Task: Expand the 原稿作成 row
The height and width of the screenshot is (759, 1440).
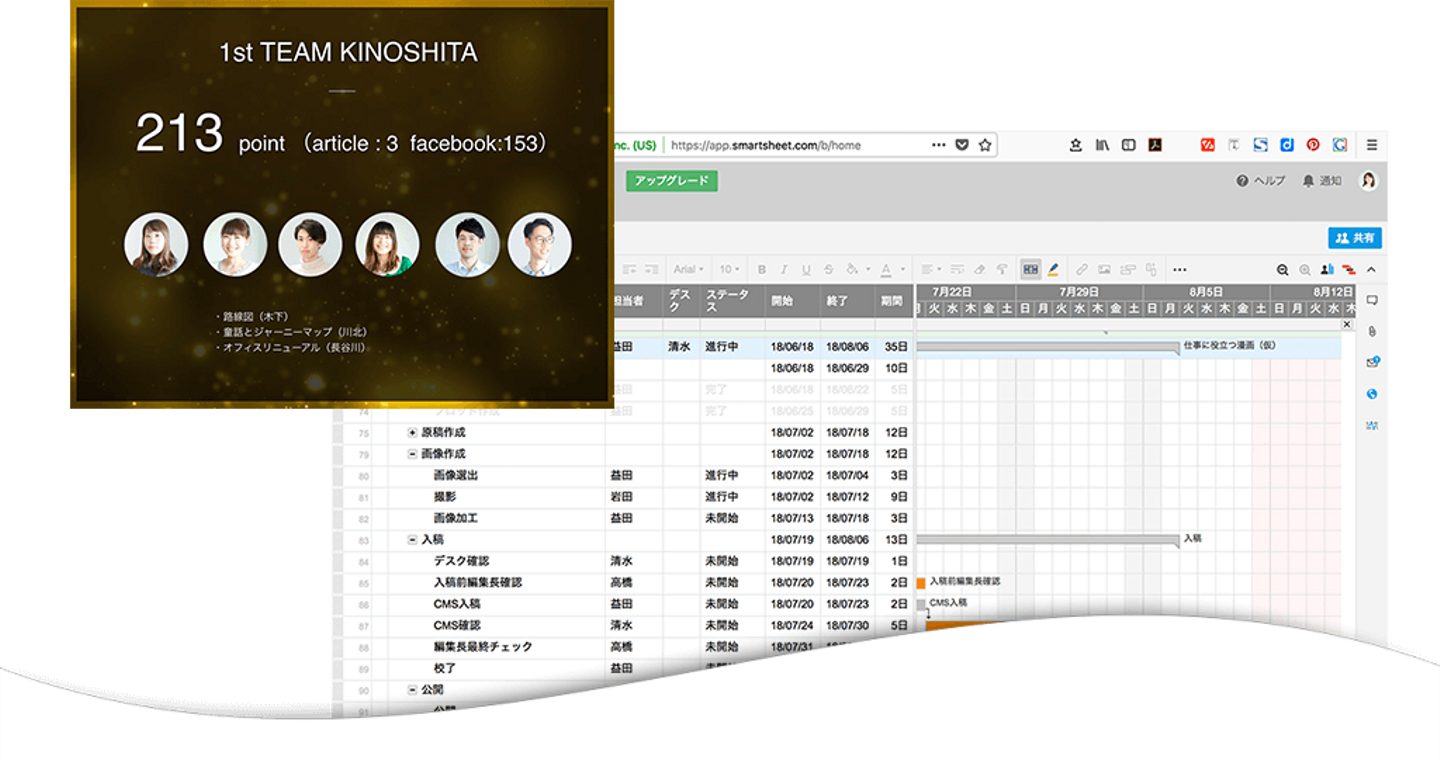Action: [x=412, y=433]
